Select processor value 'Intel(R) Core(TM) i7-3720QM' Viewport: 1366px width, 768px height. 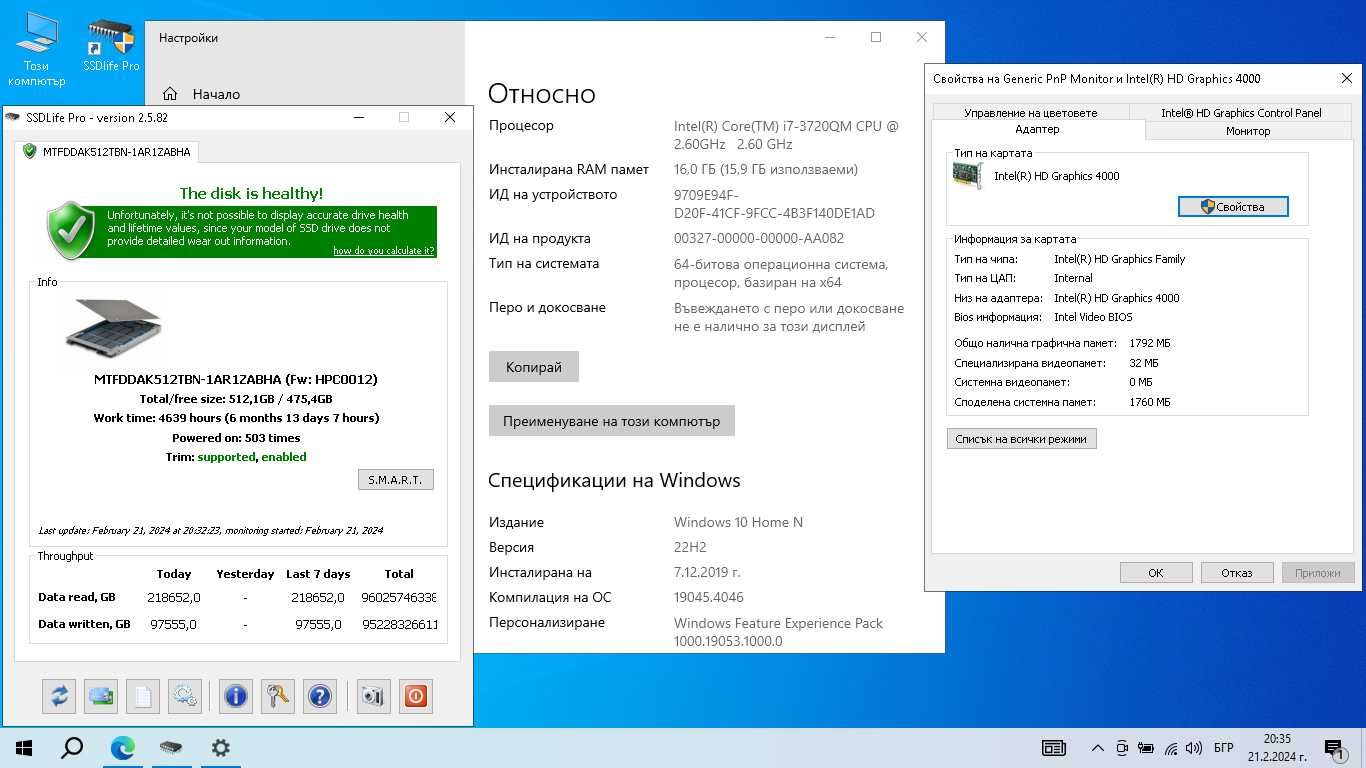coord(786,135)
